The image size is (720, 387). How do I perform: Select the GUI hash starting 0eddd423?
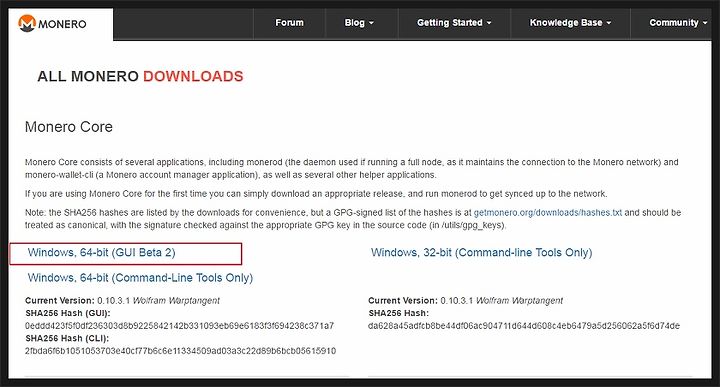pos(179,326)
